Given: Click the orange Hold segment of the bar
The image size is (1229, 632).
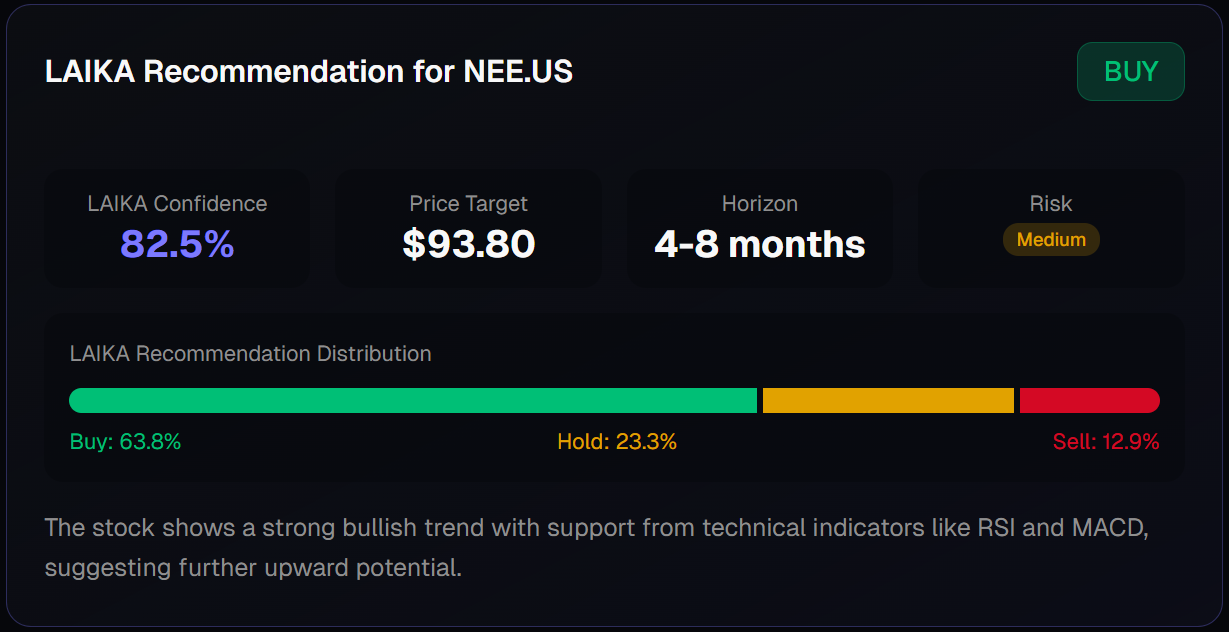Looking at the screenshot, I should (888, 401).
